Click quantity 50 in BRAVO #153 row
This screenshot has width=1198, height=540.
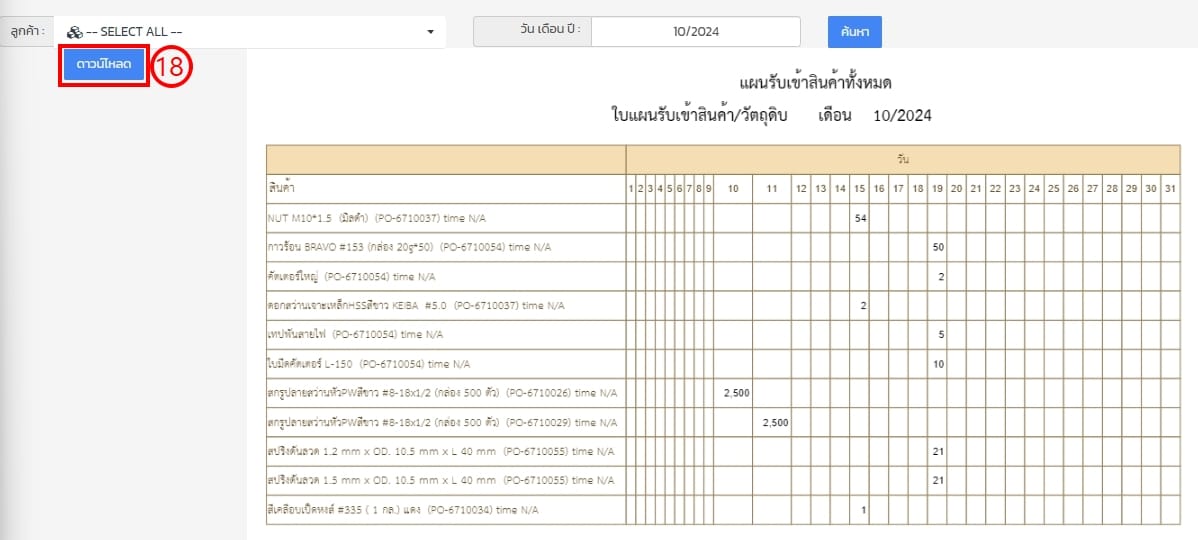click(938, 247)
